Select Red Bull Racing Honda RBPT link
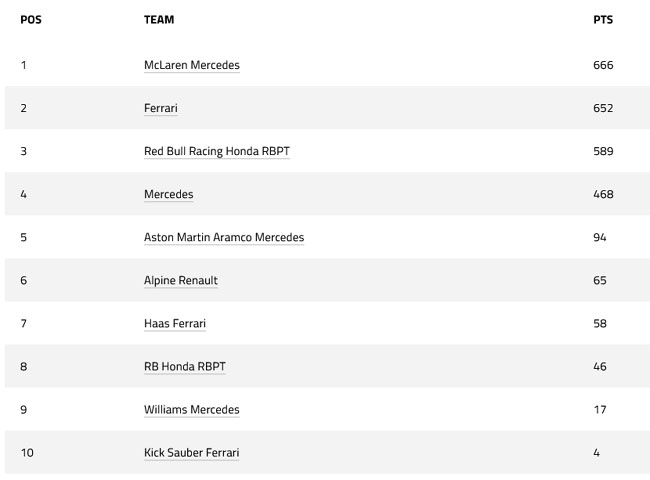Viewport: 650px width, 480px height. point(217,151)
